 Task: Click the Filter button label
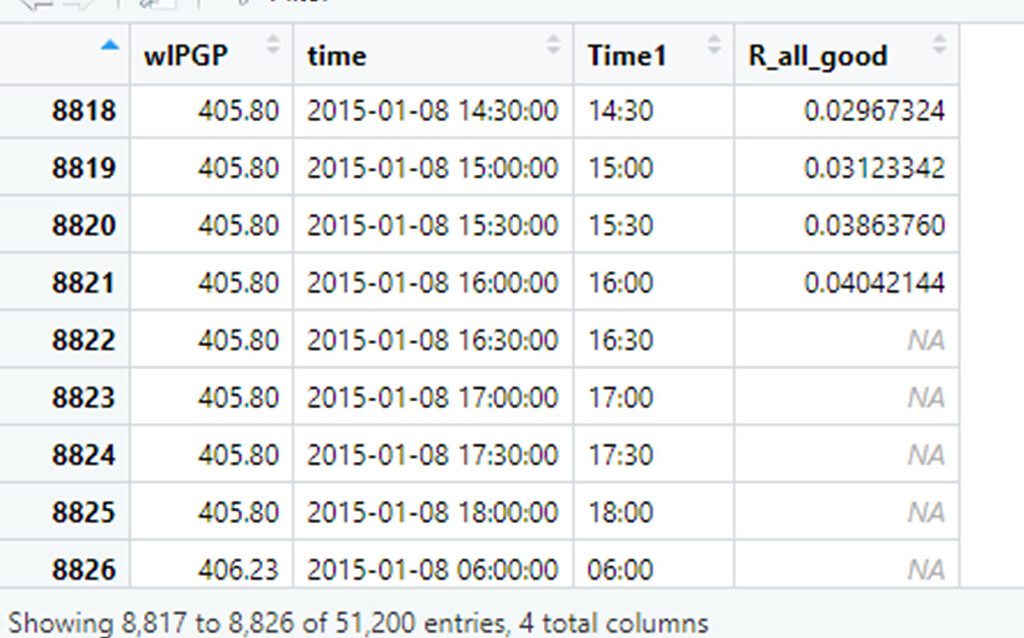pos(290,4)
